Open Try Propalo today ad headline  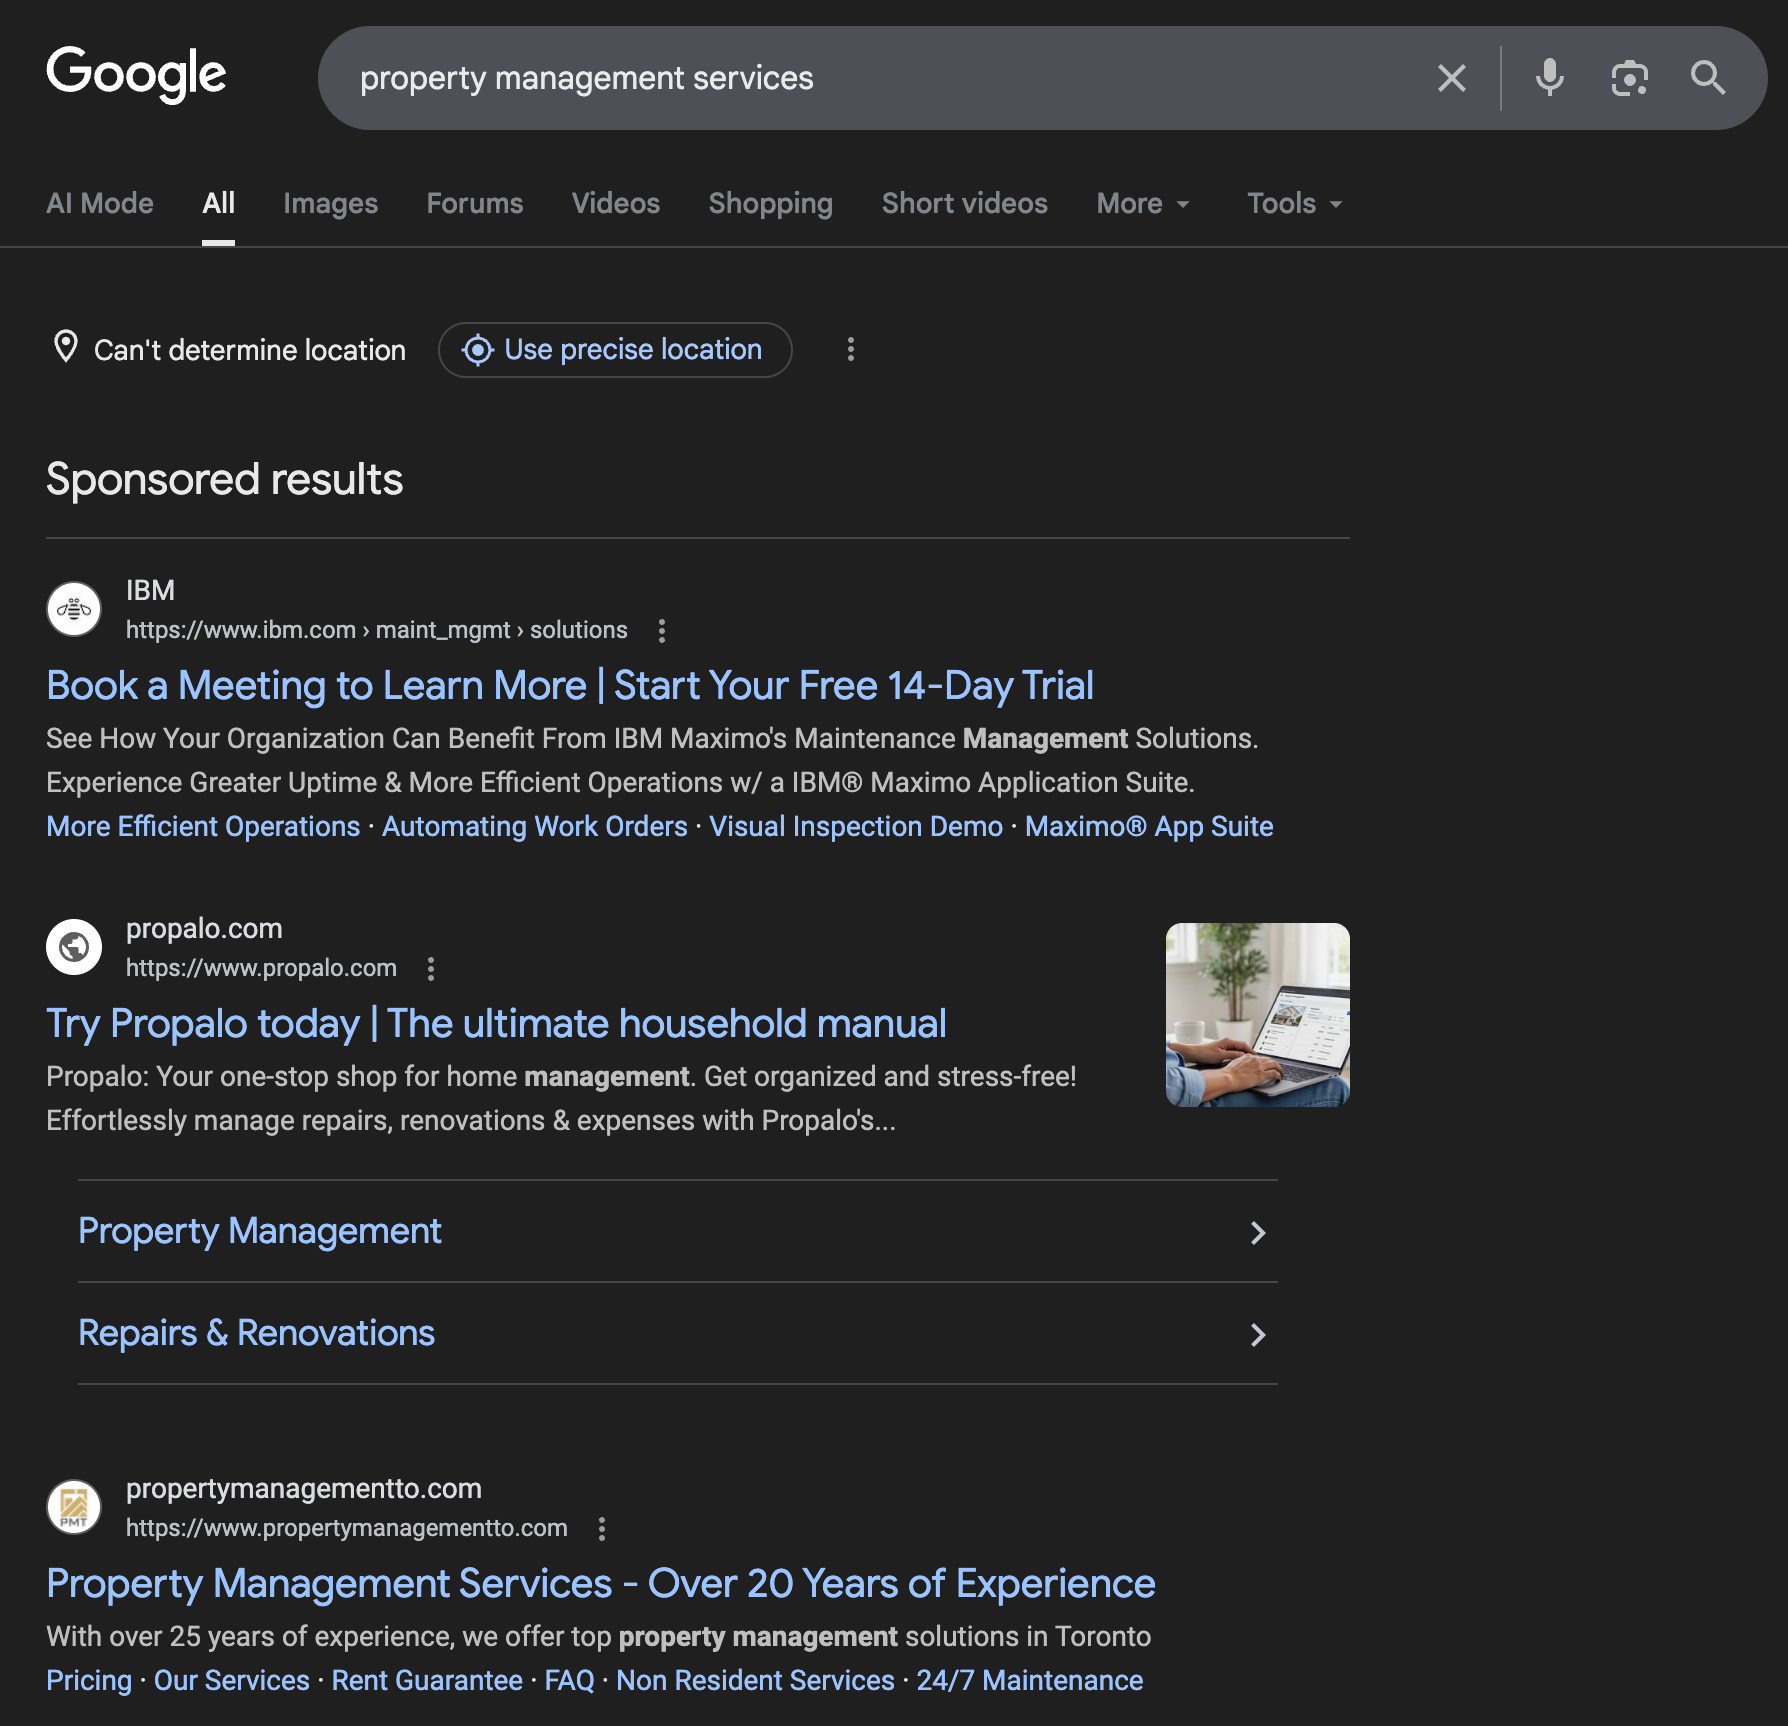click(x=496, y=1024)
